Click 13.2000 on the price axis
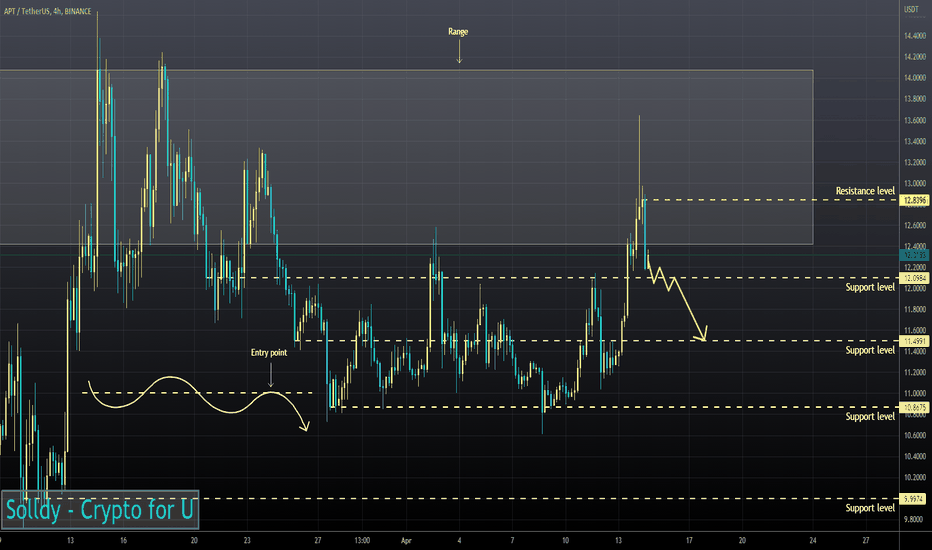Image resolution: width=932 pixels, height=550 pixels. tap(915, 162)
